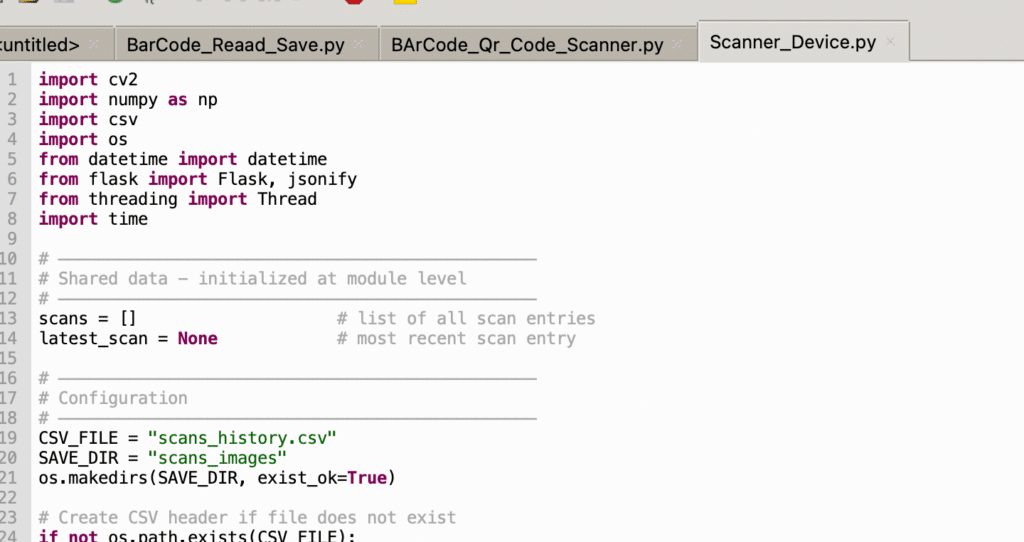Click the string "scans_history.csv"
This screenshot has height=542, width=1024.
242,438
